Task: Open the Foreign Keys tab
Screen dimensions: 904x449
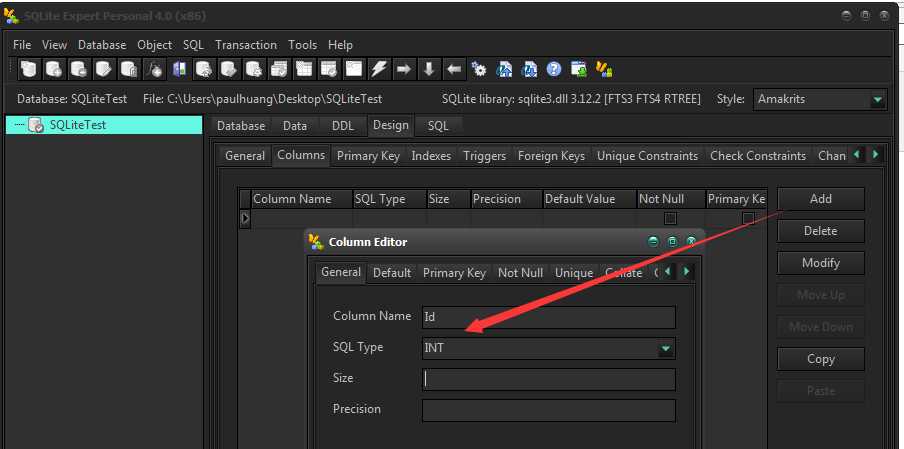Action: [x=551, y=156]
